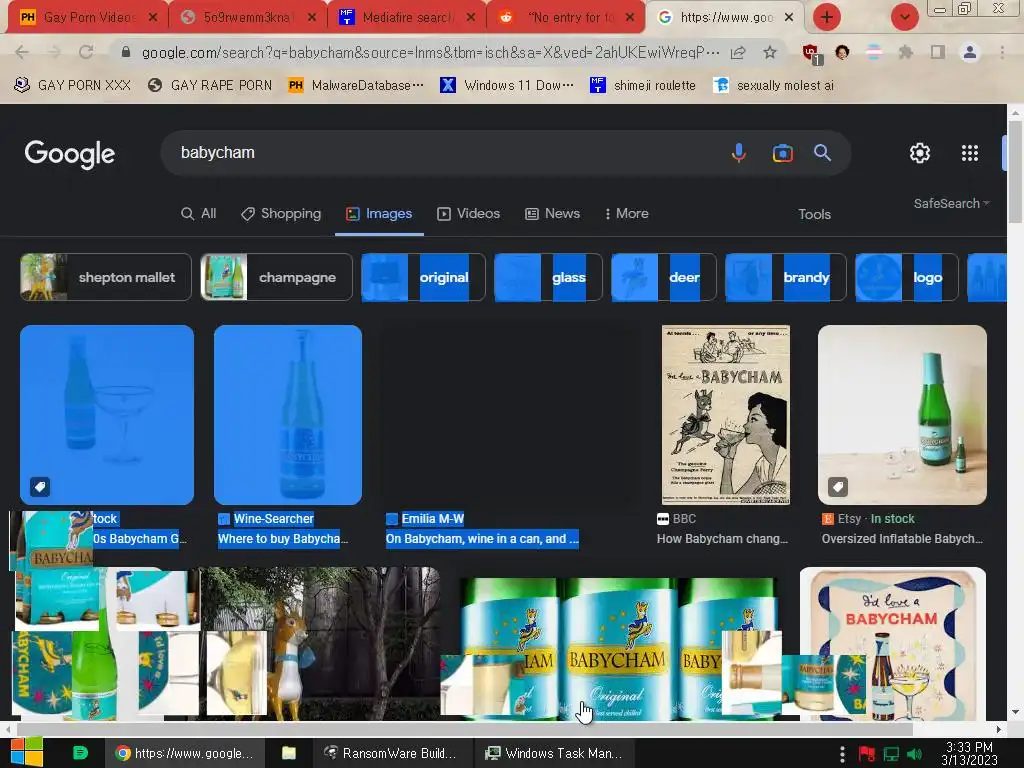The height and width of the screenshot is (768, 1024).
Task: Open the MalwareDatabase bookmark
Action: click(x=356, y=86)
